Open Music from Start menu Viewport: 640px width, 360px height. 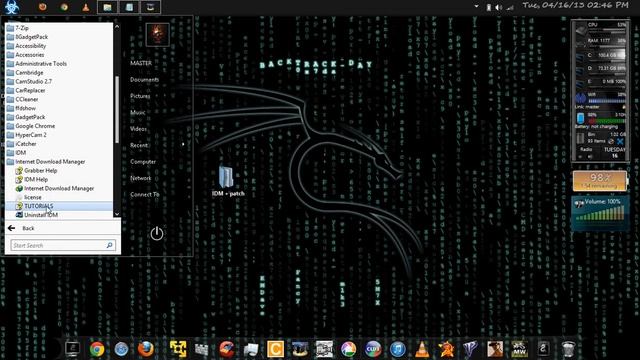click(138, 112)
